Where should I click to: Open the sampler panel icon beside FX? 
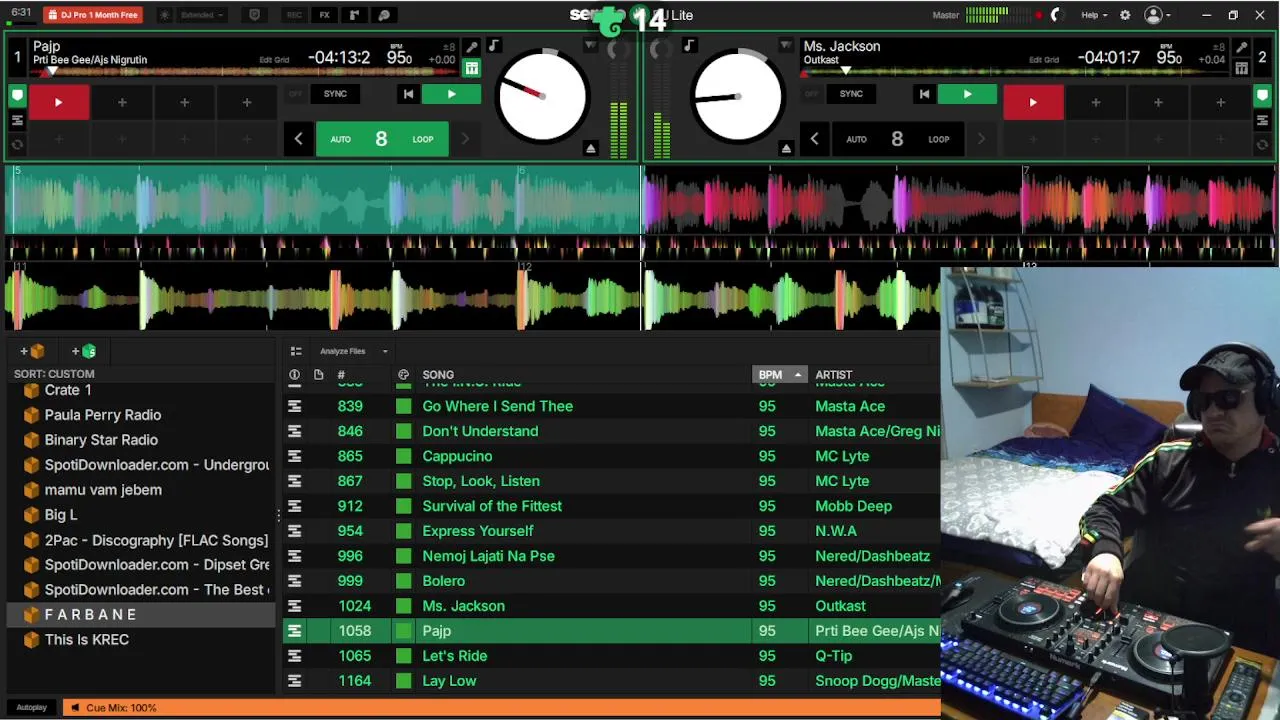(x=354, y=15)
